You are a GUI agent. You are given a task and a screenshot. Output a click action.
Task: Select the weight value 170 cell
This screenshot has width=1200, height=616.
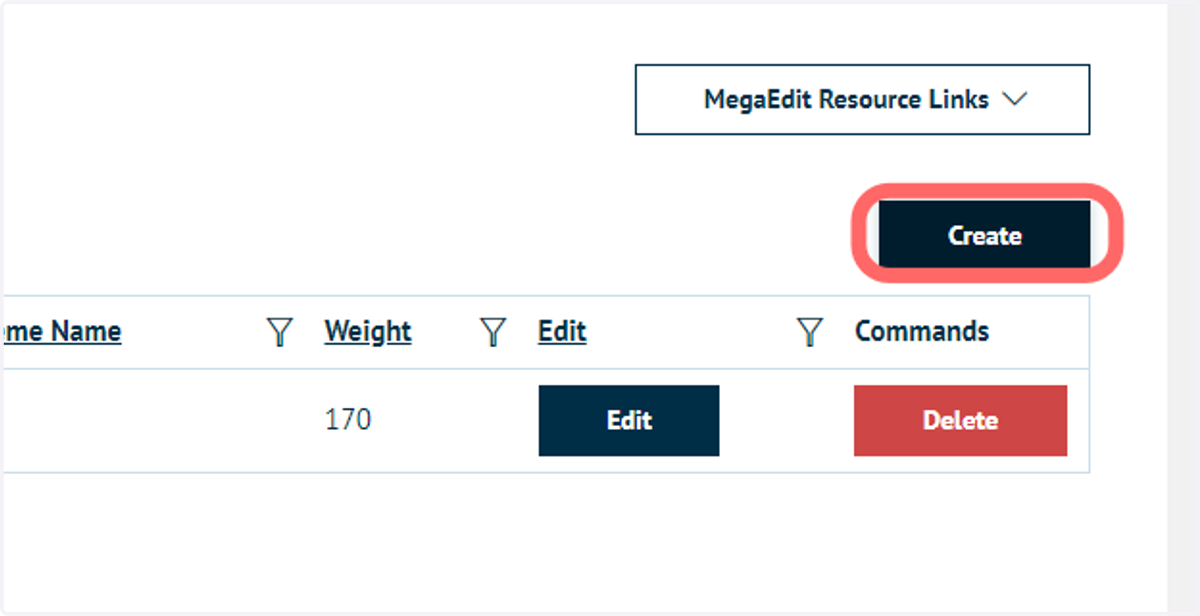click(x=348, y=419)
